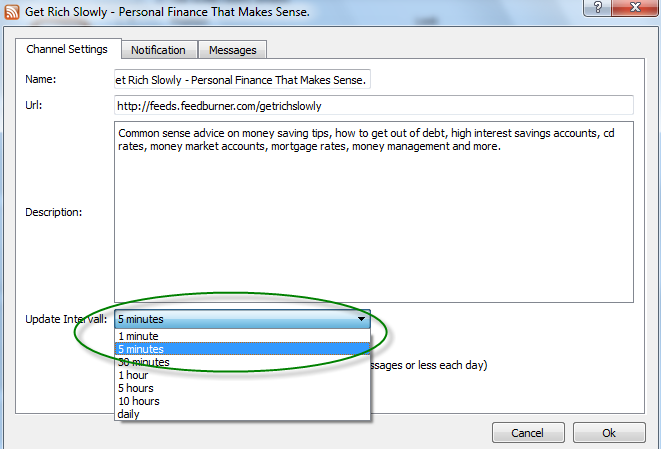The width and height of the screenshot is (661, 449).
Task: Select the Channel Settings tab
Action: click(68, 49)
